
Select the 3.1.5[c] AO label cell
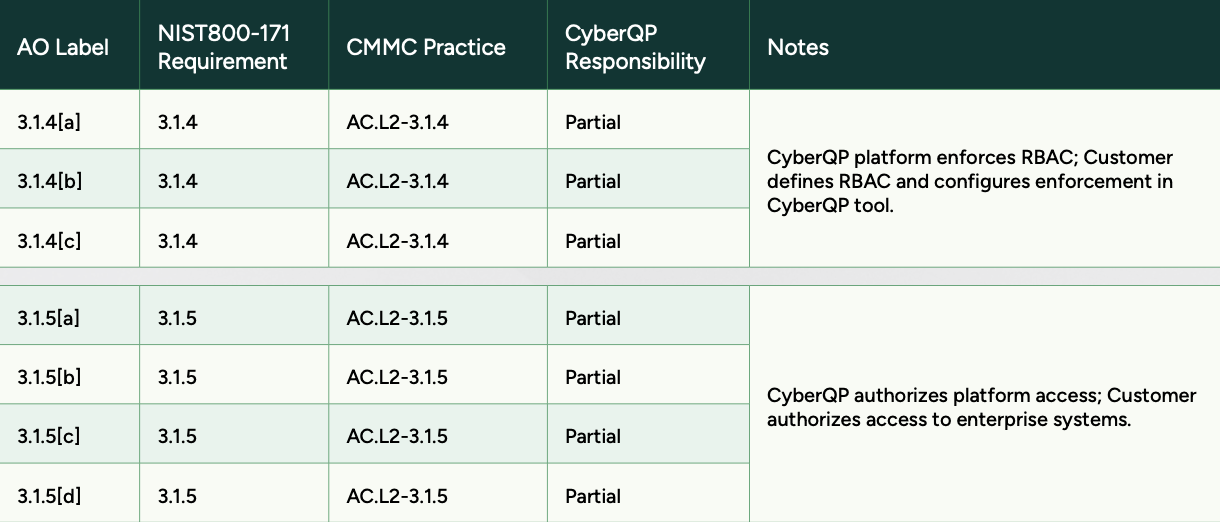(x=49, y=436)
